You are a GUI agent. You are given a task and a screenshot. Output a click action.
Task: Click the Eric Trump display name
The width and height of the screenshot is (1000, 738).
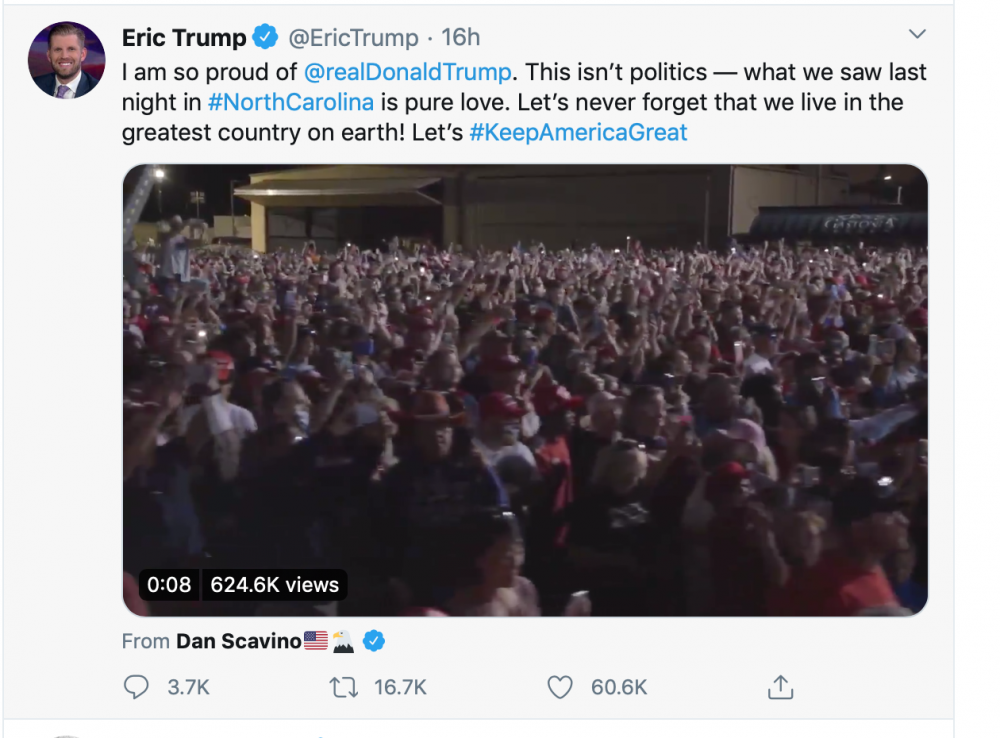(184, 38)
